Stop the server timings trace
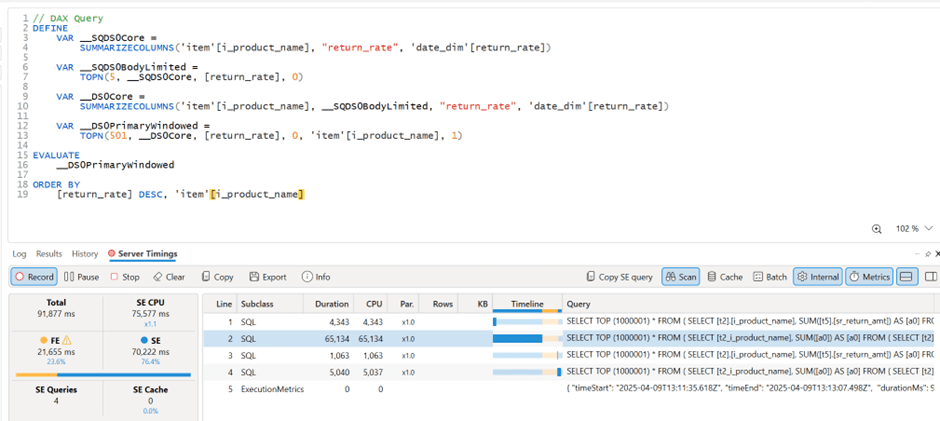 (125, 277)
